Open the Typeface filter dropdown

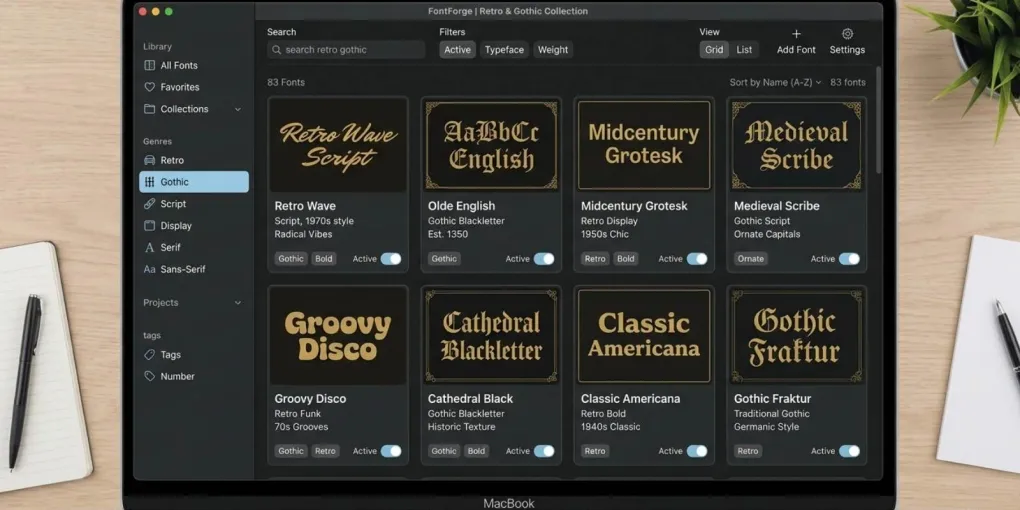pos(504,49)
